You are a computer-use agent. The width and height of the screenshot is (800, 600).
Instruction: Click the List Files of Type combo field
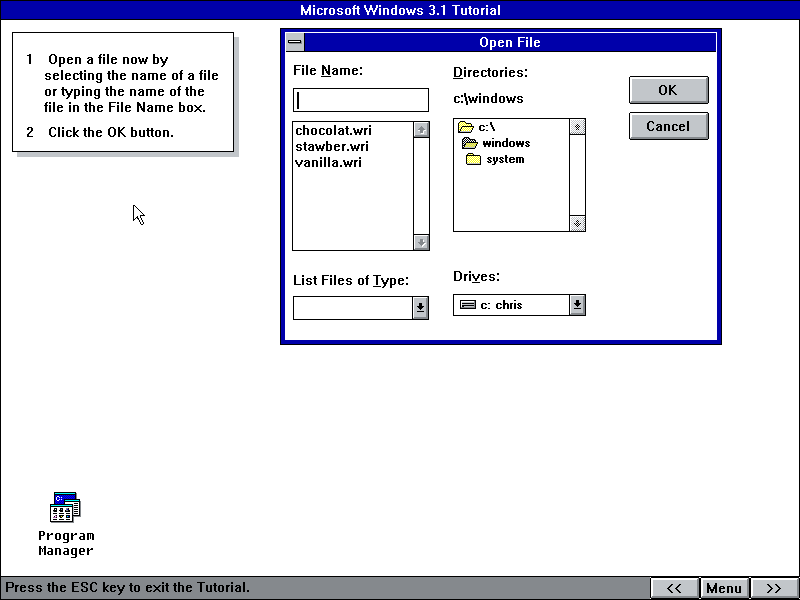click(353, 308)
